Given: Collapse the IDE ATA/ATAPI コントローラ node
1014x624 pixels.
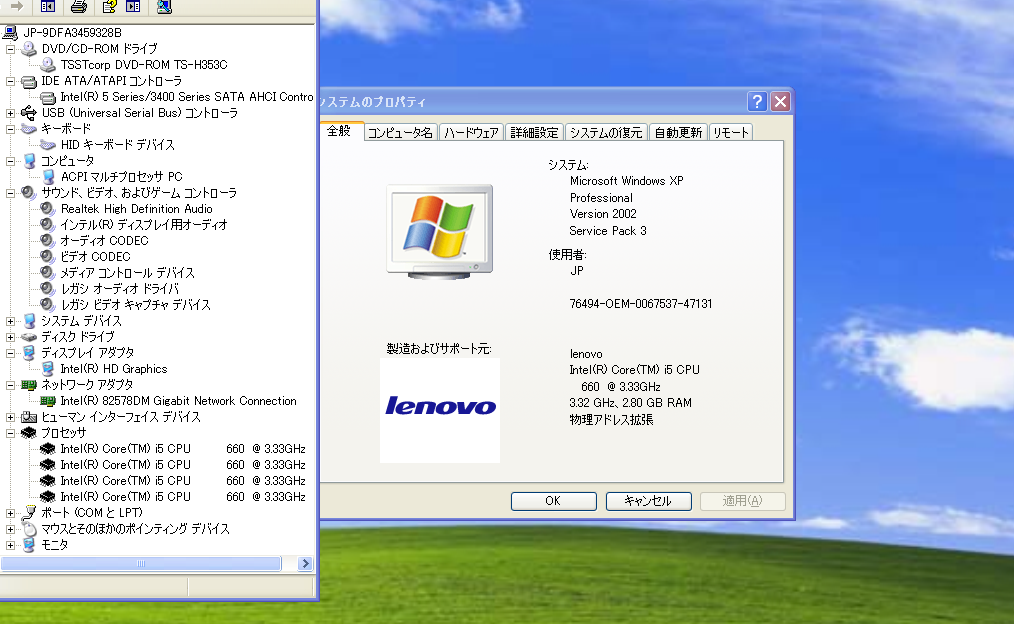Looking at the screenshot, I should point(10,81).
